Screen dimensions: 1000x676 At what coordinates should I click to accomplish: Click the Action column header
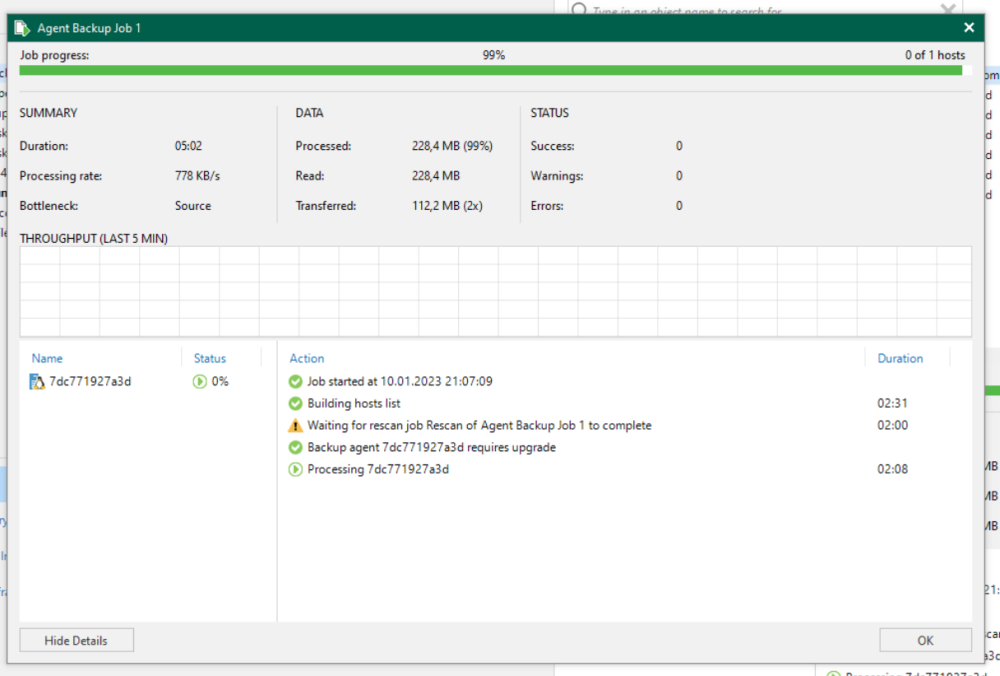[x=307, y=358]
